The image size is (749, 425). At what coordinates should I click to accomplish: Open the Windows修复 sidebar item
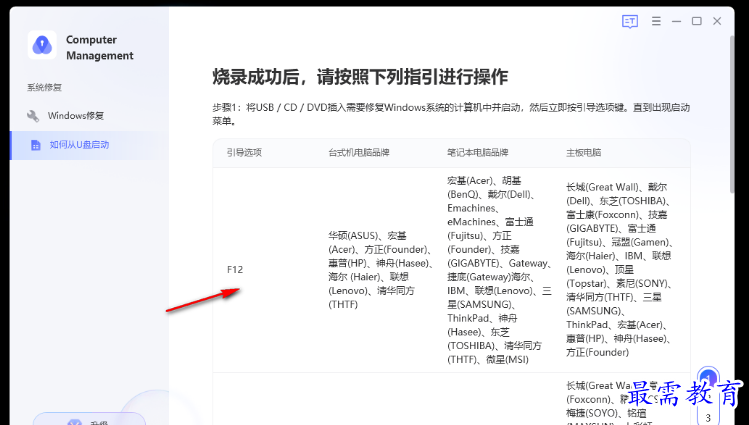89,116
